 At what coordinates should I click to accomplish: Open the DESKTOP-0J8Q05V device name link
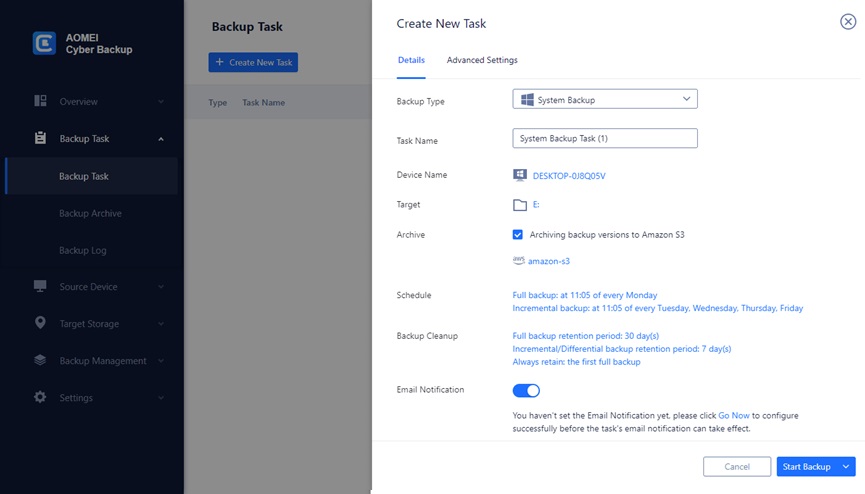[x=568, y=175]
